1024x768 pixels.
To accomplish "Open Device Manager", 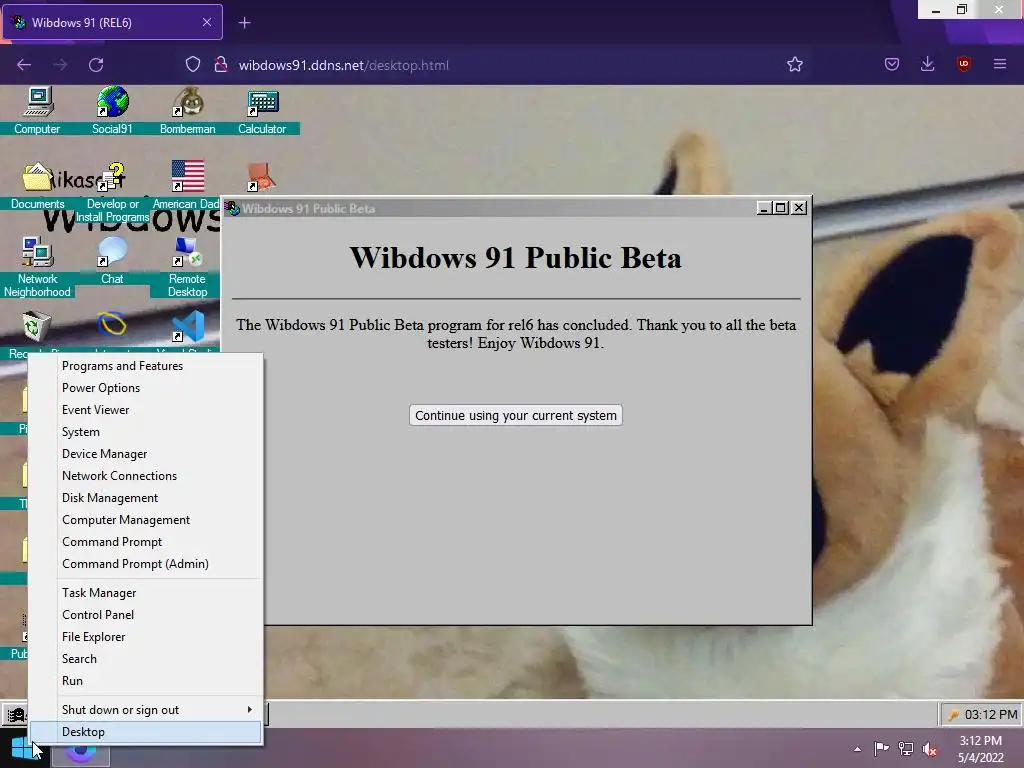I will point(145,454).
